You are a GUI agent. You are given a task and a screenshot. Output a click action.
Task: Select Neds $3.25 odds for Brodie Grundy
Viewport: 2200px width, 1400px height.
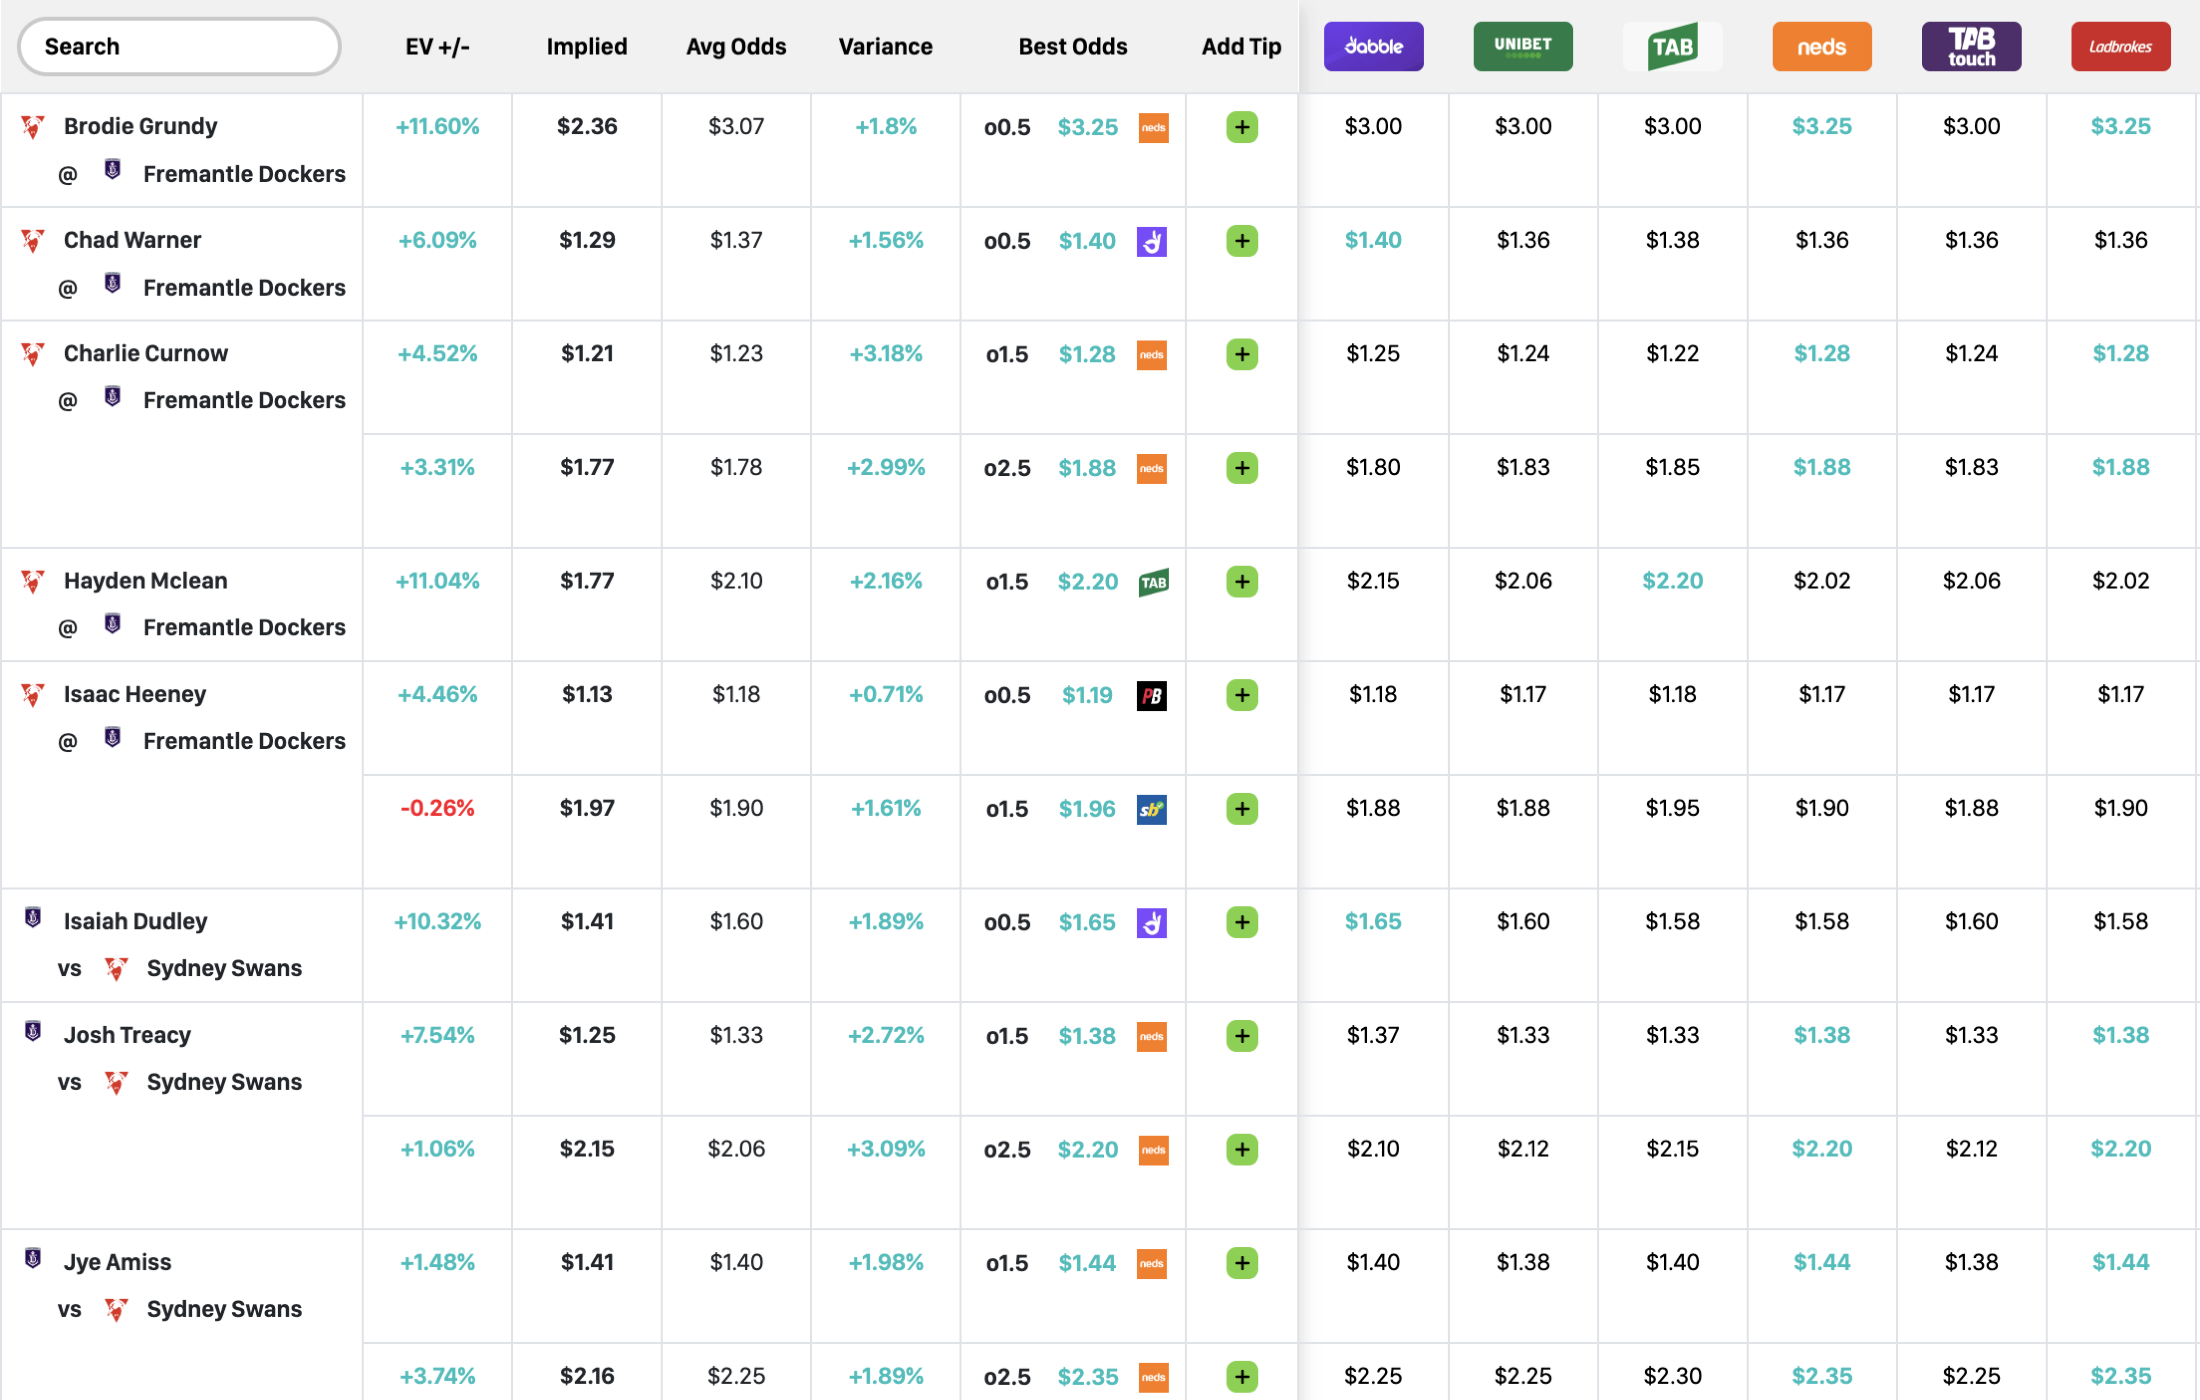coord(1821,126)
